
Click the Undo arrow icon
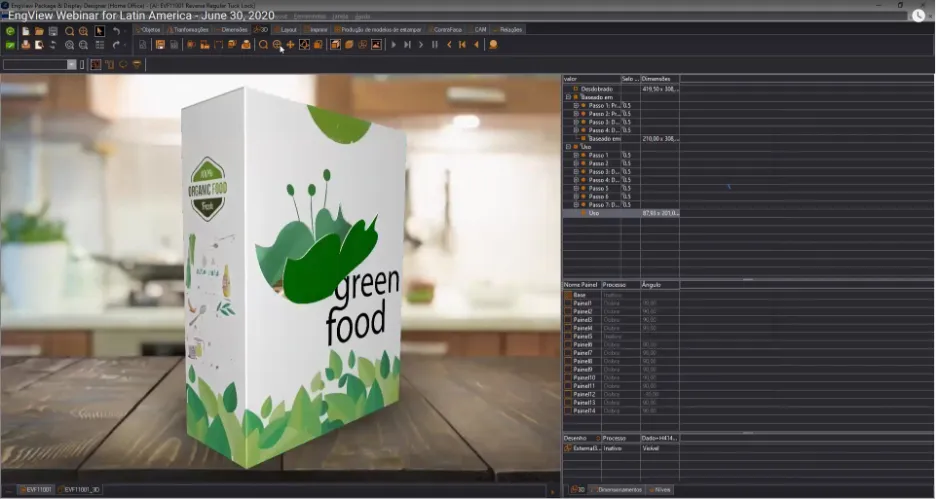pyautogui.click(x=116, y=31)
